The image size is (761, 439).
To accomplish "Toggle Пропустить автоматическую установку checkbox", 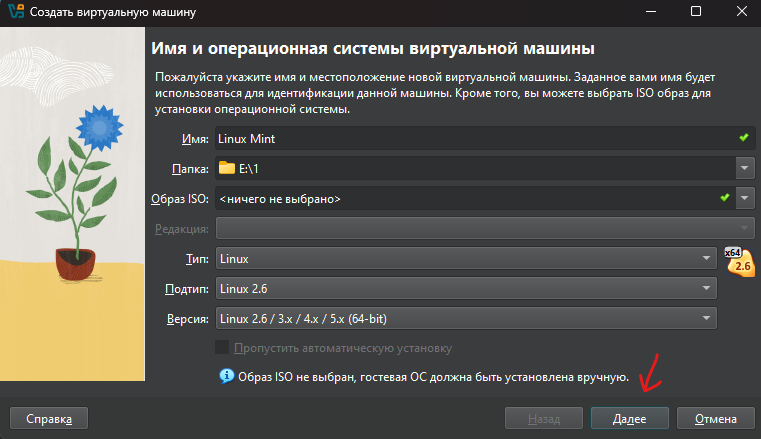I will pos(222,347).
